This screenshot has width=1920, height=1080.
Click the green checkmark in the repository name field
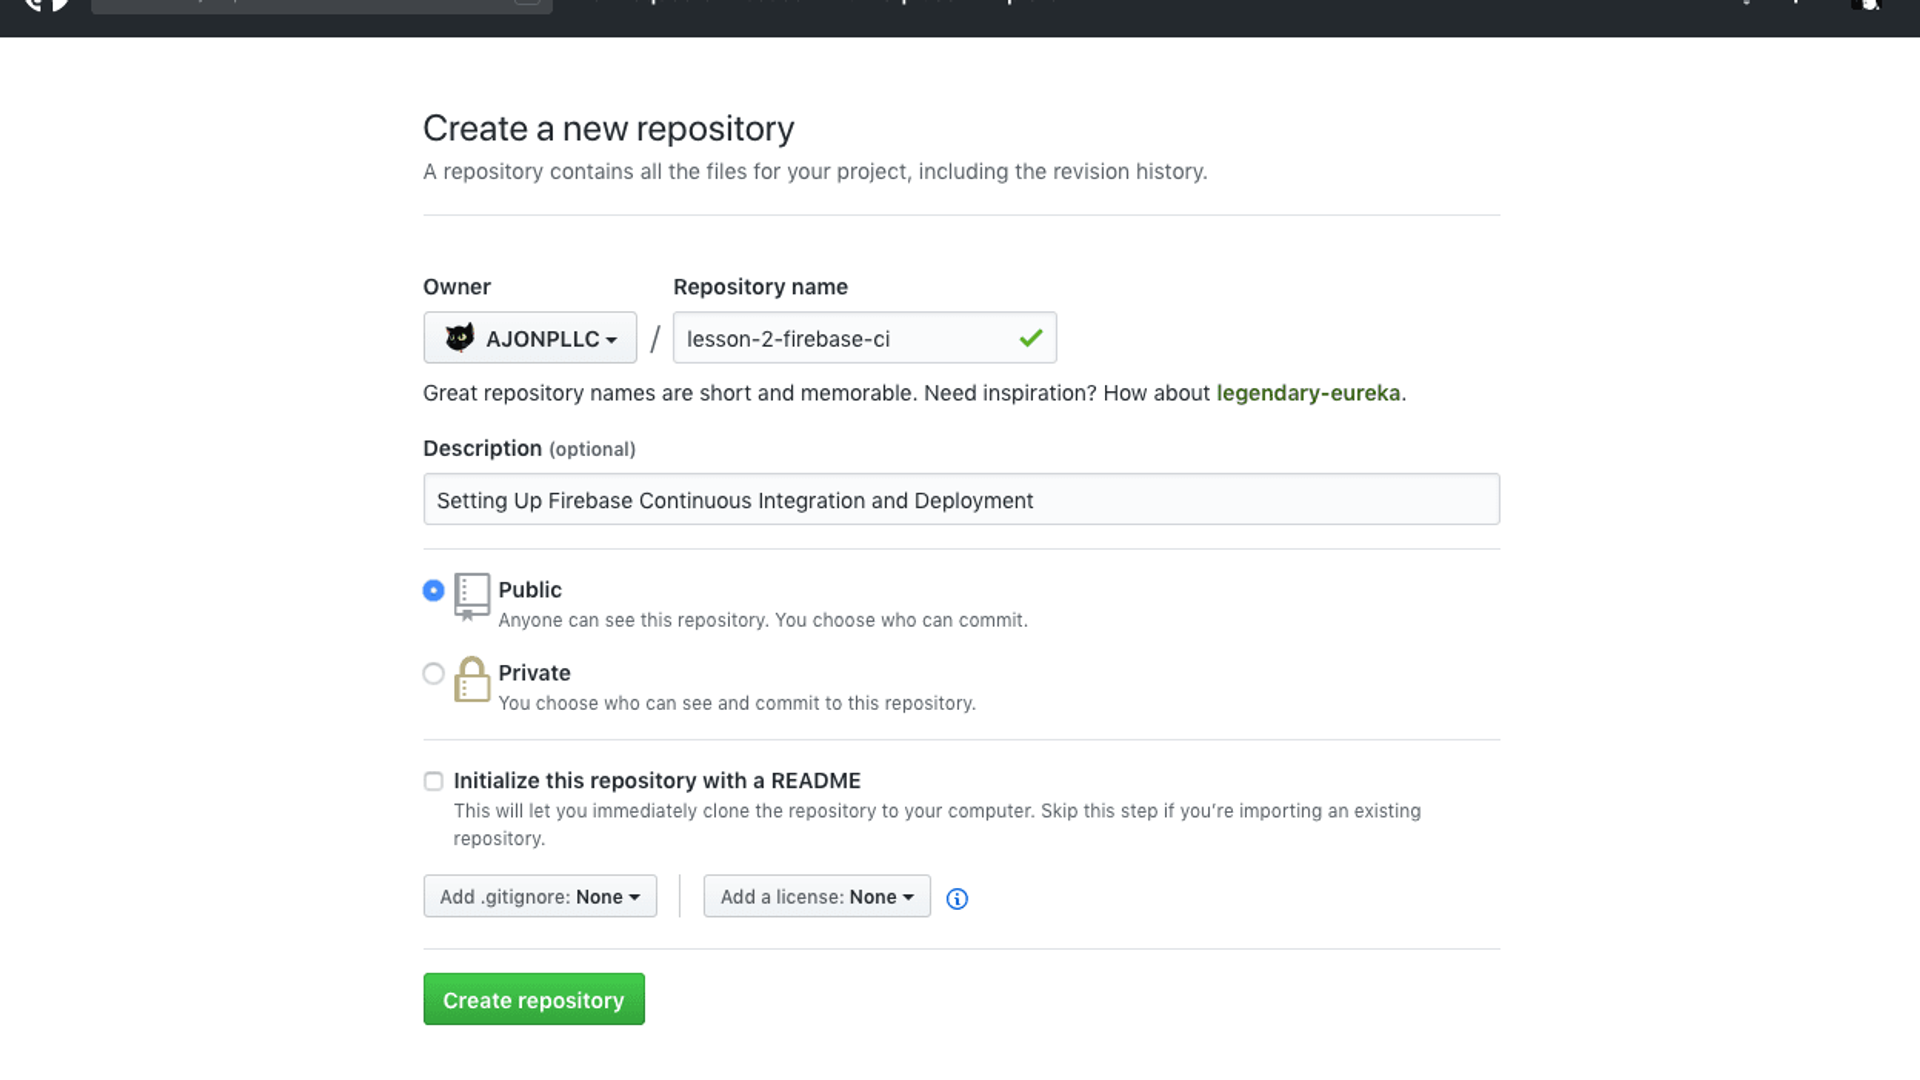pos(1031,339)
